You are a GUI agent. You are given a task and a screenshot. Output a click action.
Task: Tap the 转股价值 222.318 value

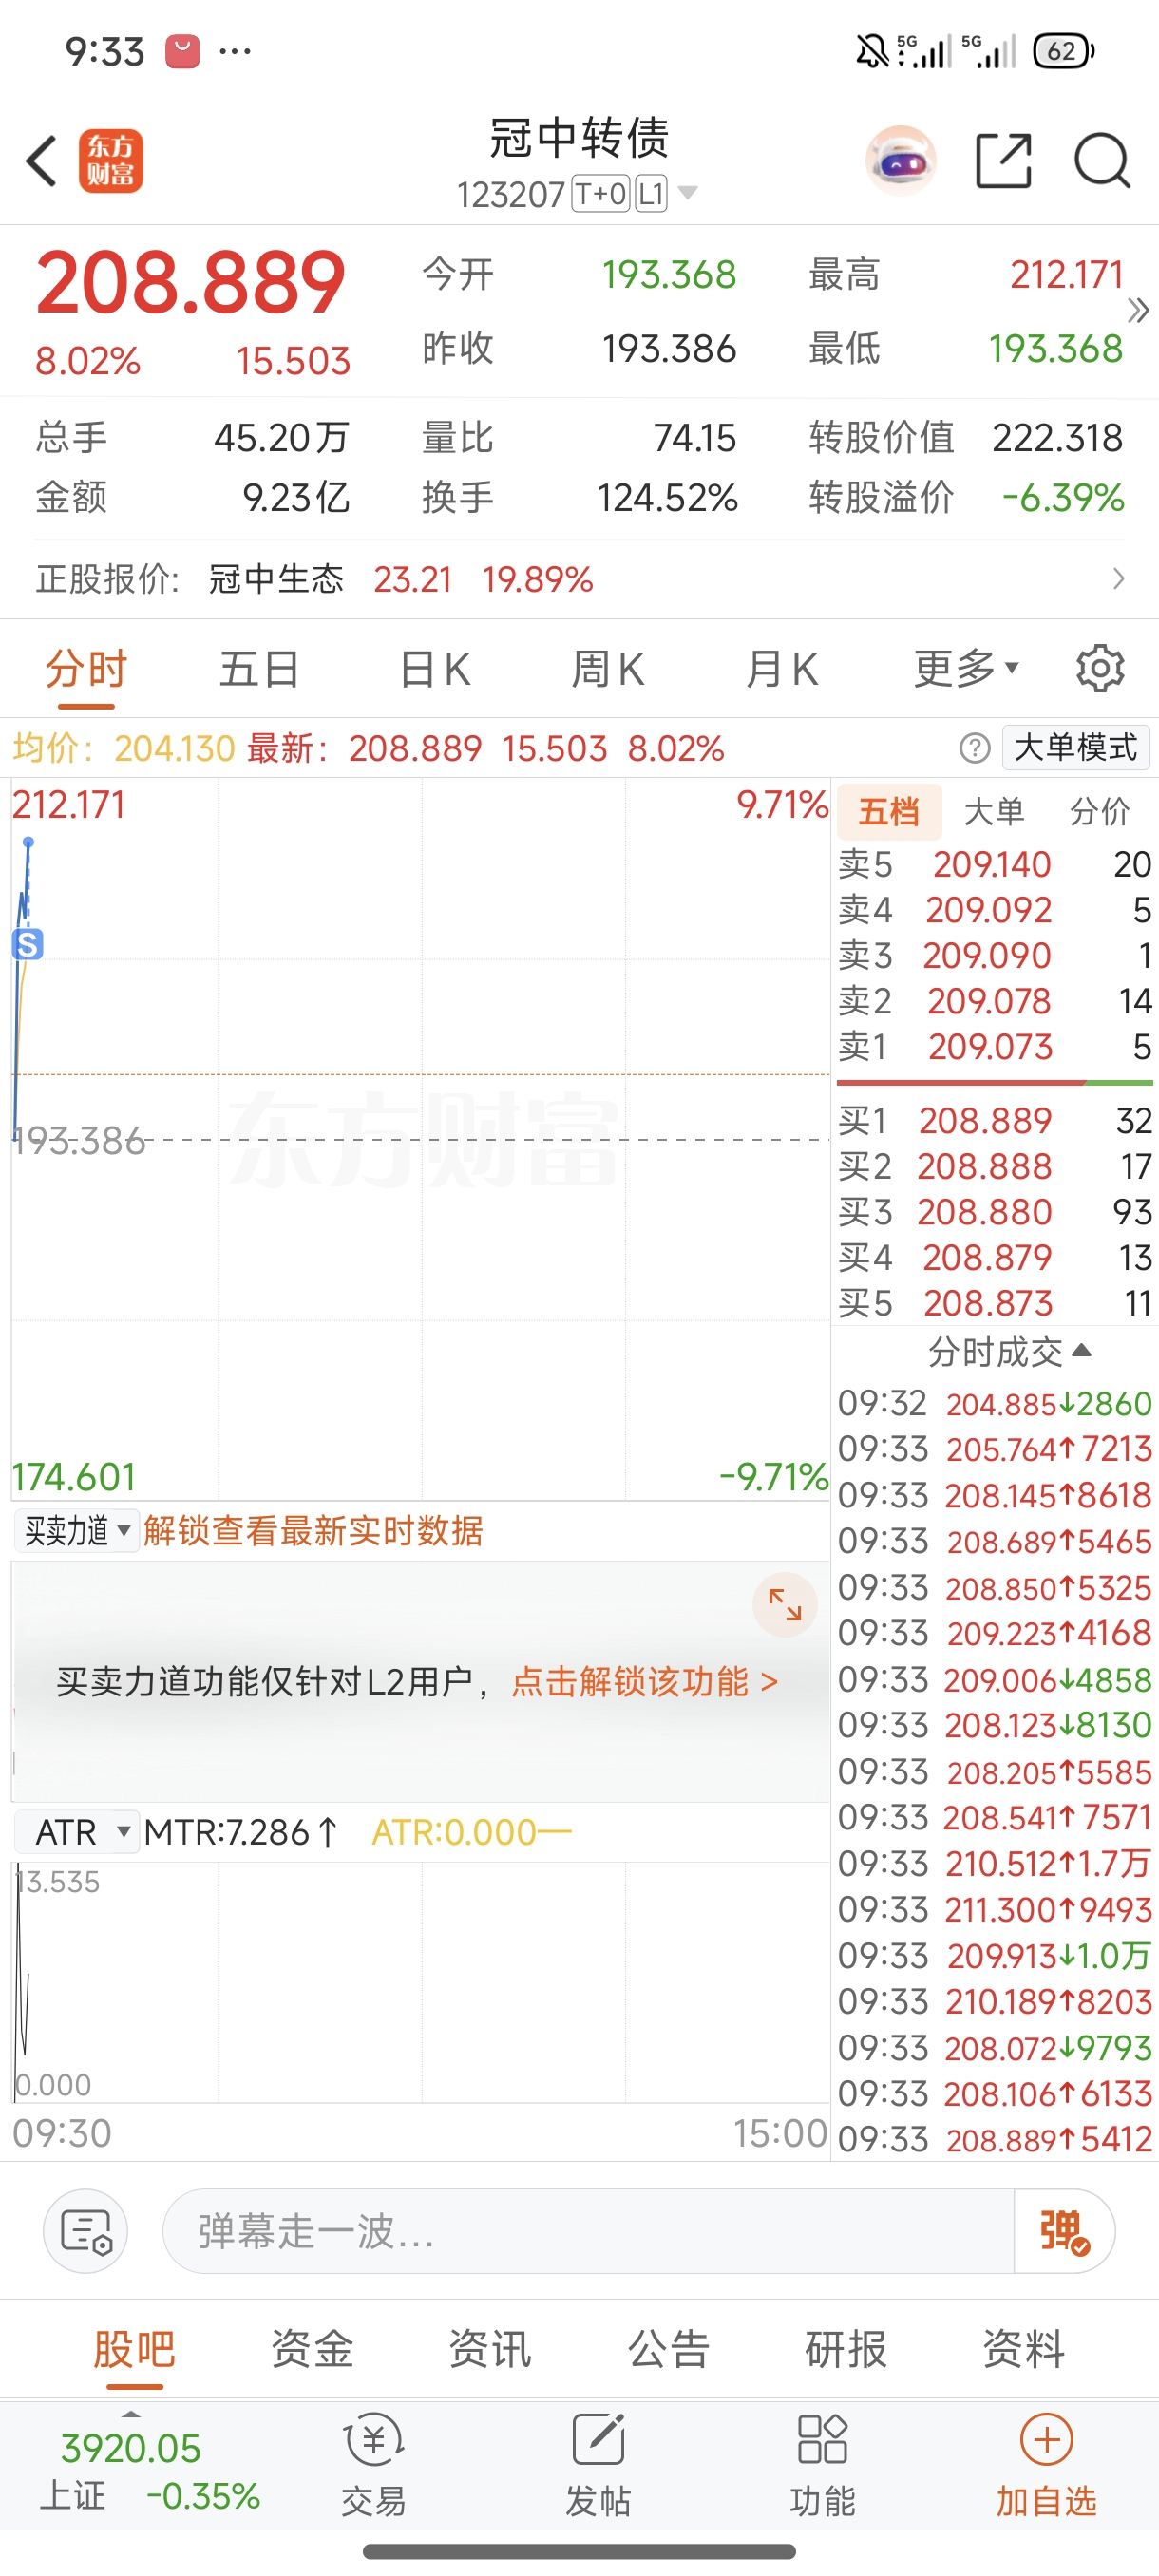1058,437
